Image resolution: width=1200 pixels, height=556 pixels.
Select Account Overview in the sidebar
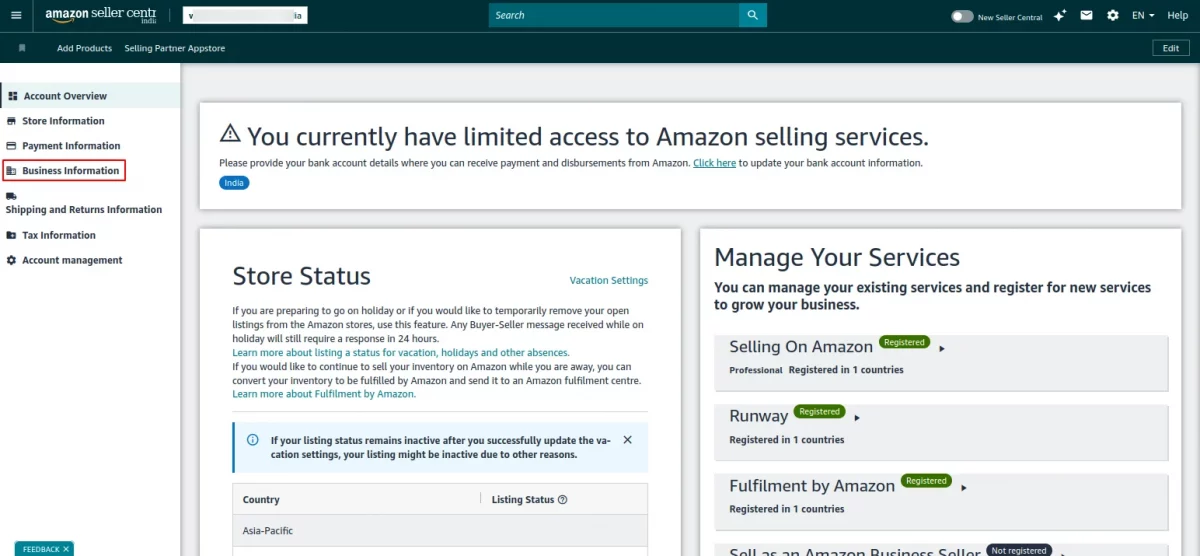[90, 96]
